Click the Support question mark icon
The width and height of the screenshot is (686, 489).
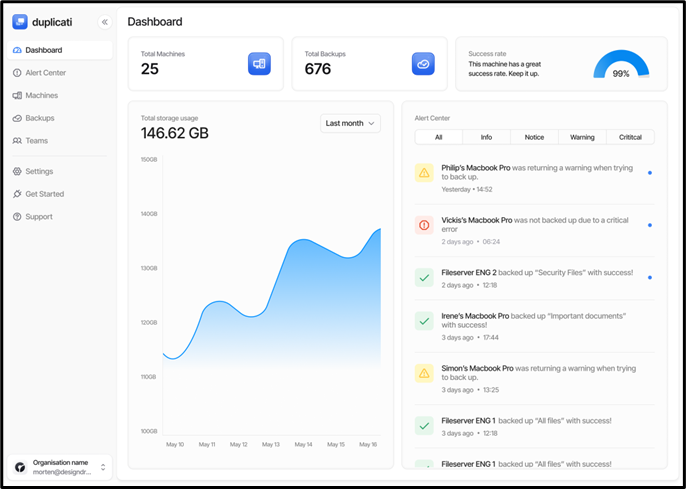pos(17,217)
